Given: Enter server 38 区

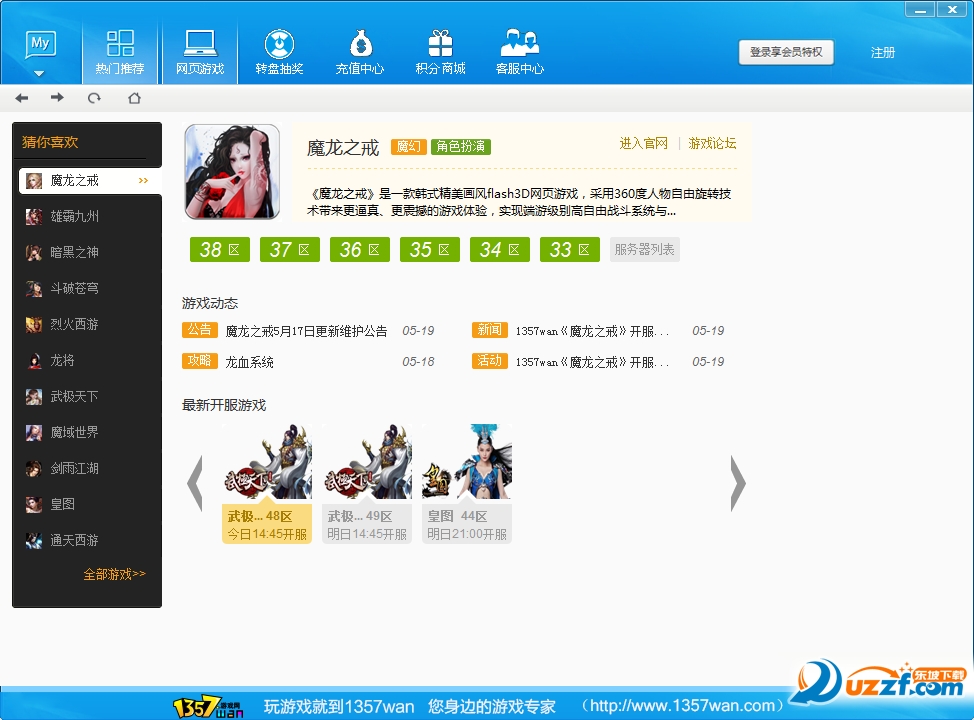Looking at the screenshot, I should pos(220,250).
